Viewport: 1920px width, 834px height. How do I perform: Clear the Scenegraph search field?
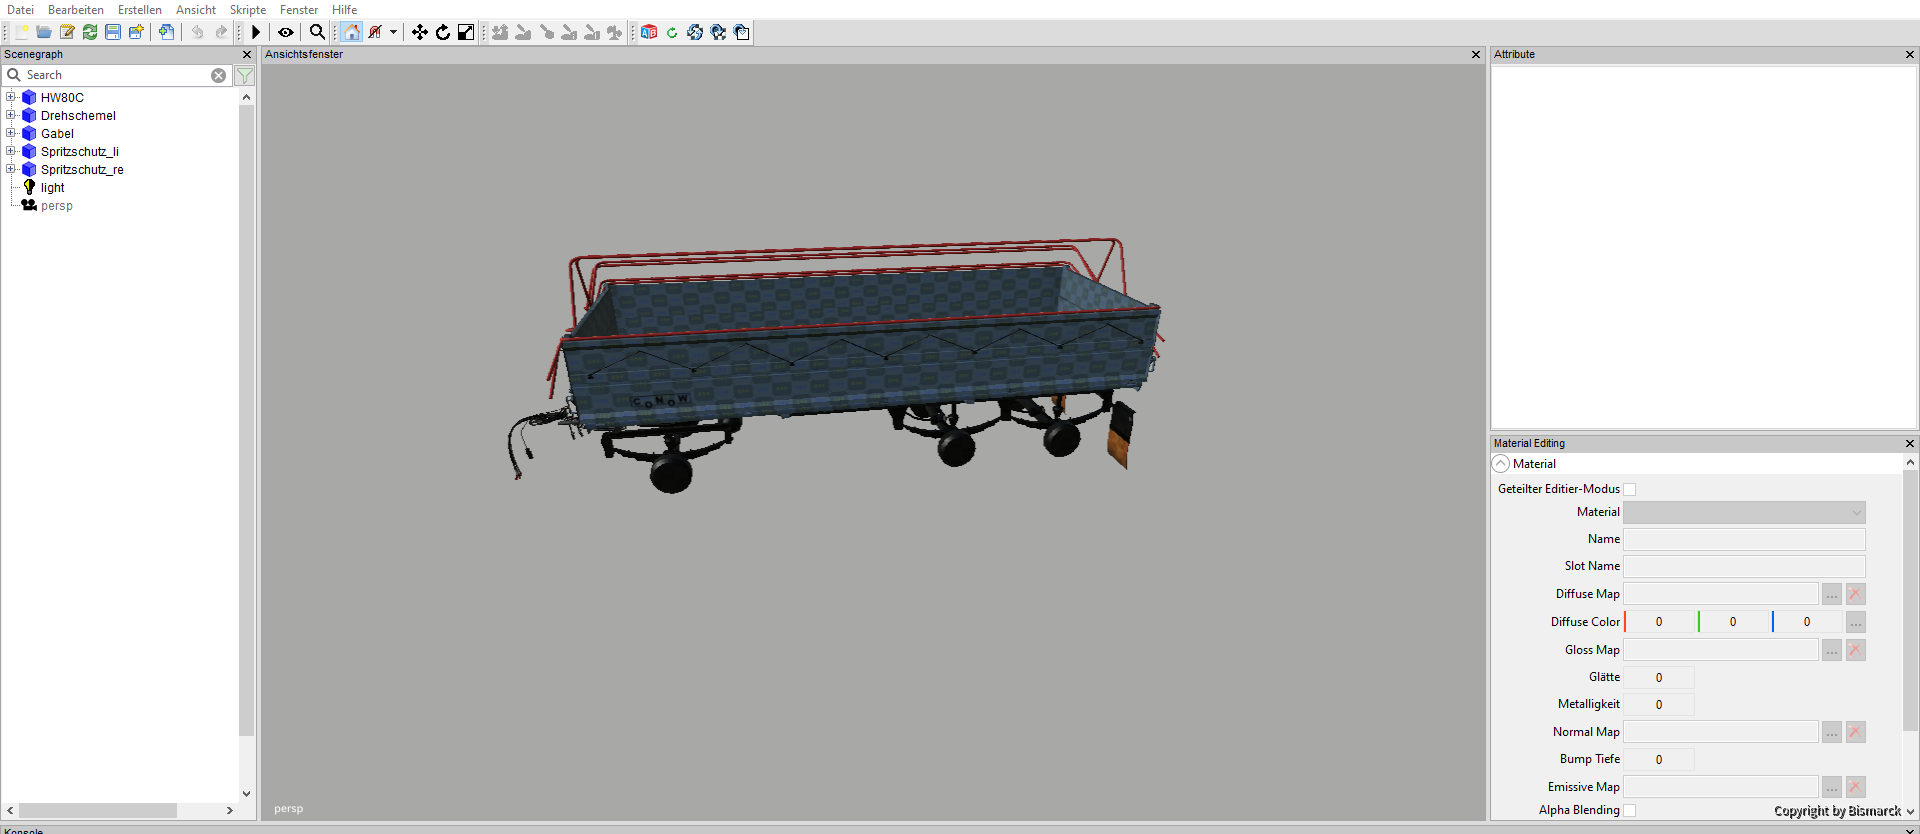pyautogui.click(x=218, y=75)
